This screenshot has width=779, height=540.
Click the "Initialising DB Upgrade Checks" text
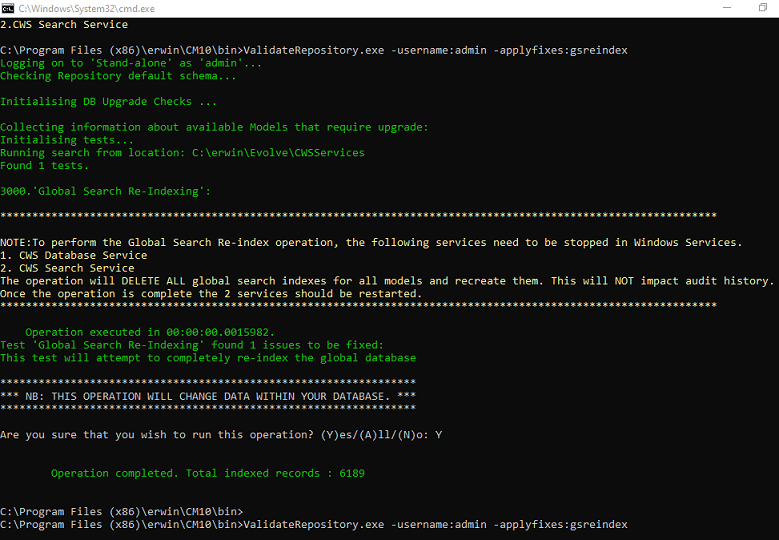108,102
